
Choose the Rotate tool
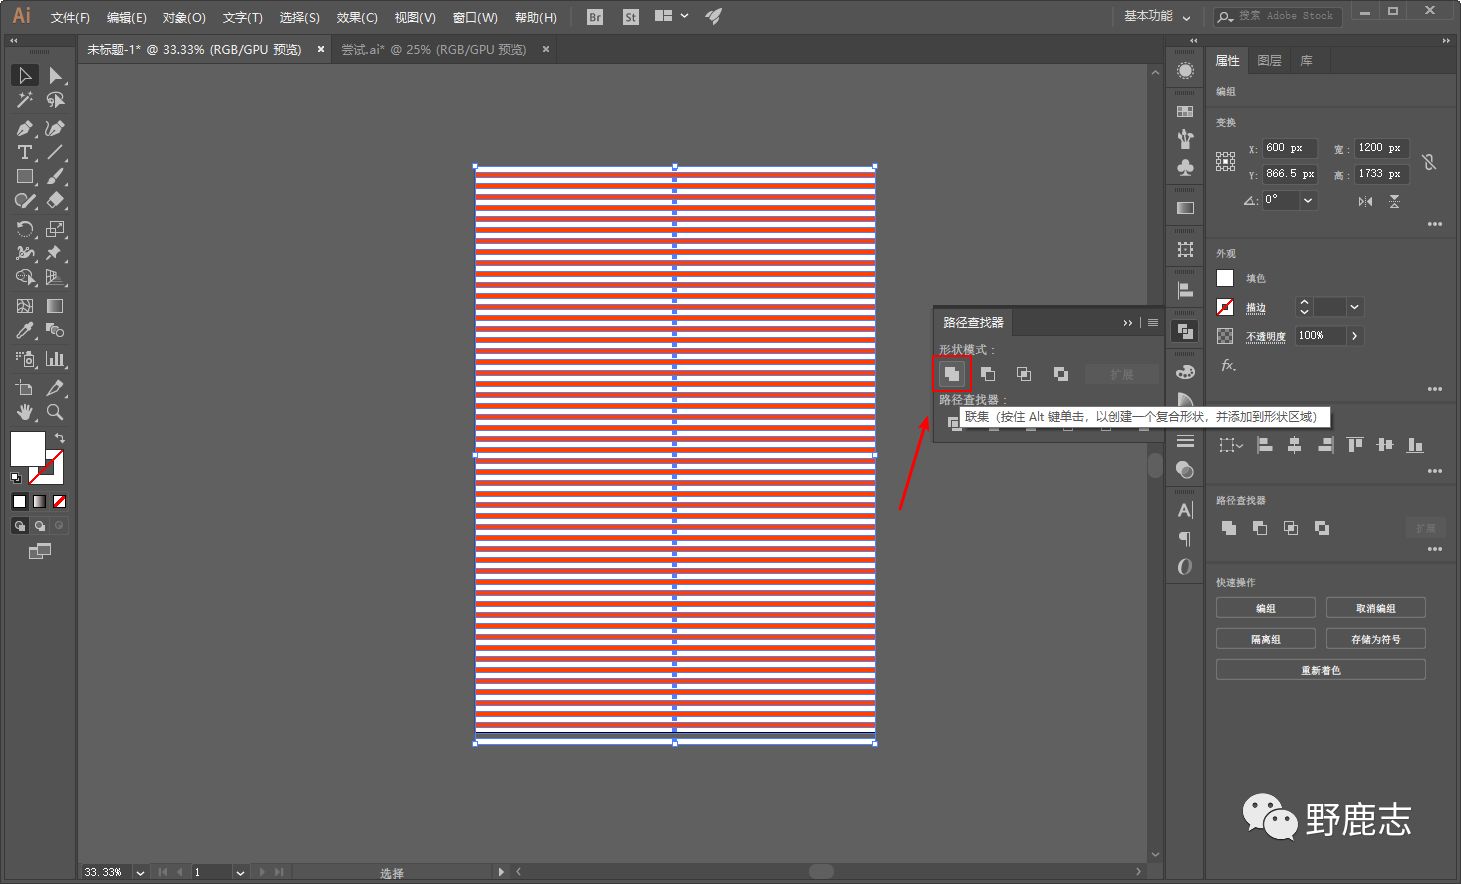[24, 229]
